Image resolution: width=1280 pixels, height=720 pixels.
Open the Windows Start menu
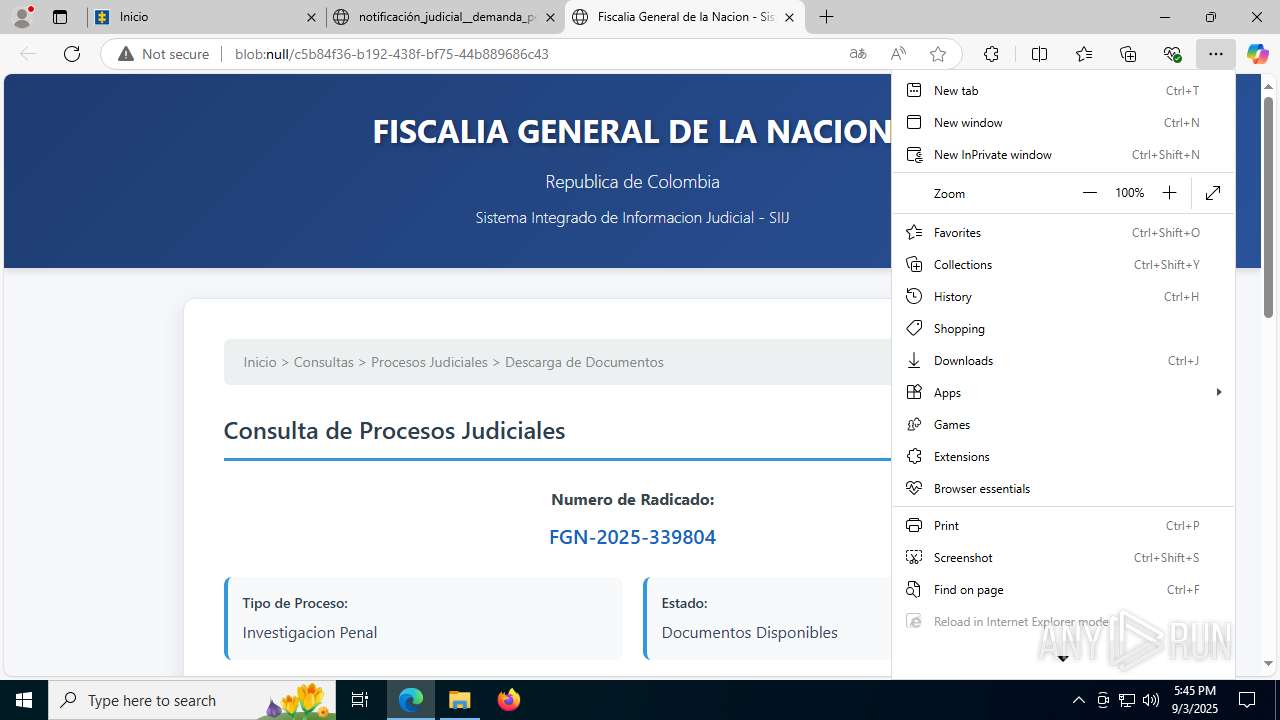click(24, 700)
